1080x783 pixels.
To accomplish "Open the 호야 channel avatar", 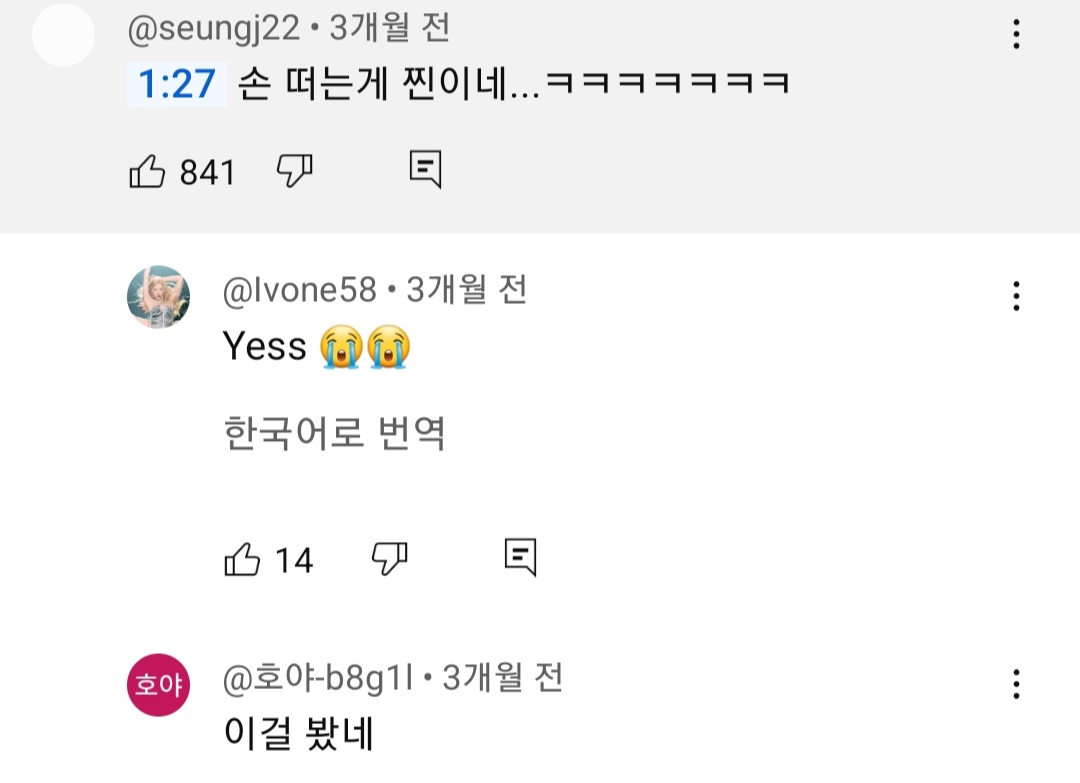I will click(x=158, y=684).
